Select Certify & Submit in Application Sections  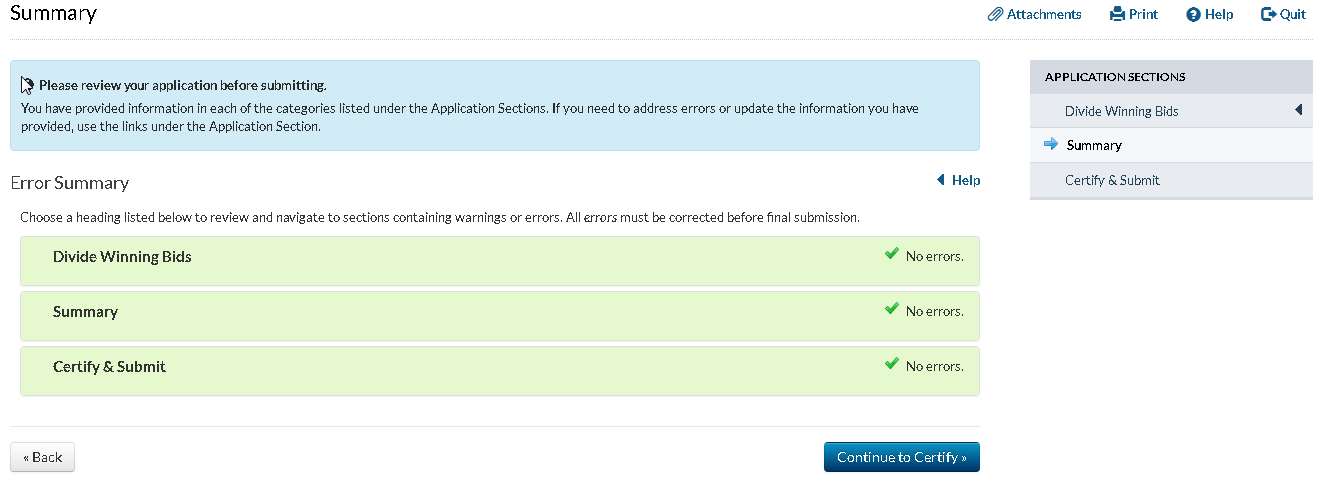pos(1112,180)
